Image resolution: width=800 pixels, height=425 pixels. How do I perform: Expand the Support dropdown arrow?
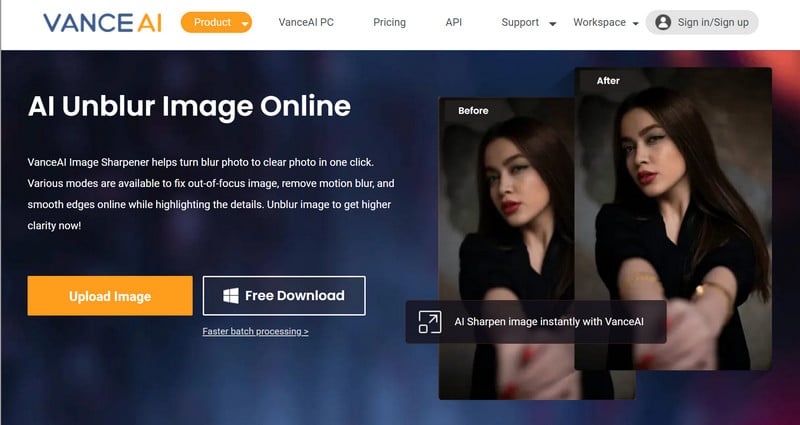coord(552,23)
